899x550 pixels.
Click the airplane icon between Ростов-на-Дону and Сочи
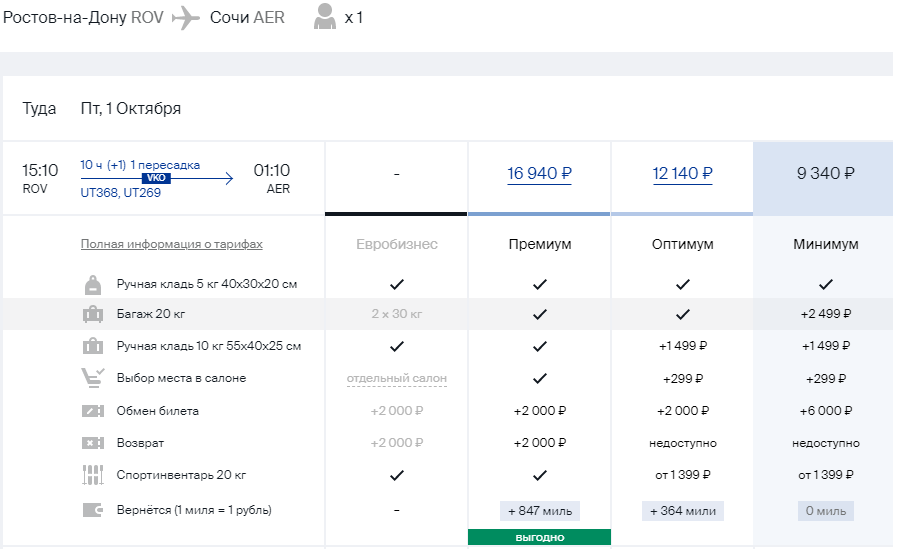pyautogui.click(x=185, y=18)
